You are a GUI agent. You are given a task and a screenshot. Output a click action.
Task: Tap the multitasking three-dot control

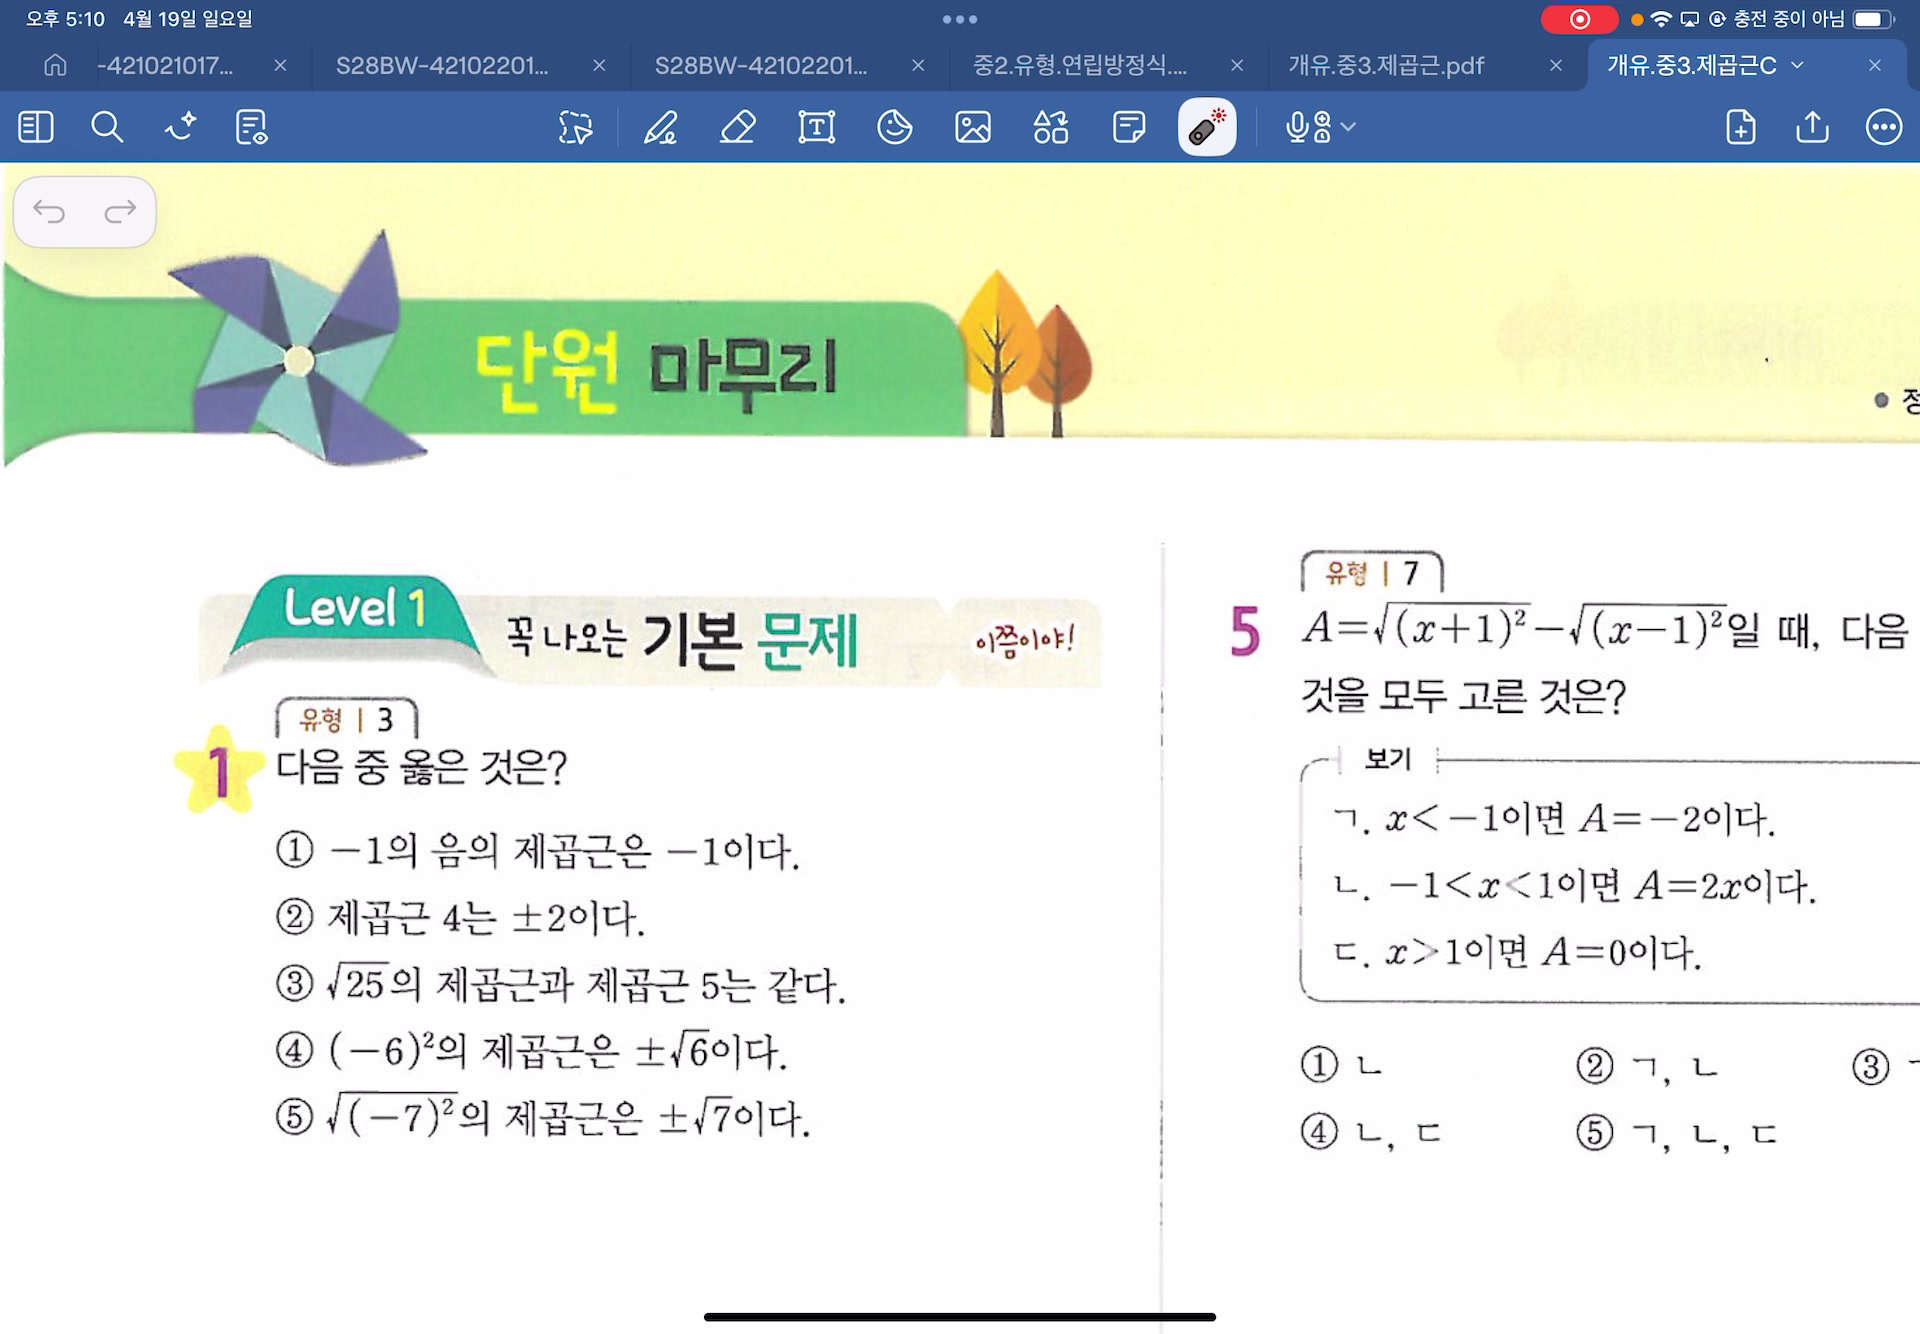pyautogui.click(x=960, y=19)
